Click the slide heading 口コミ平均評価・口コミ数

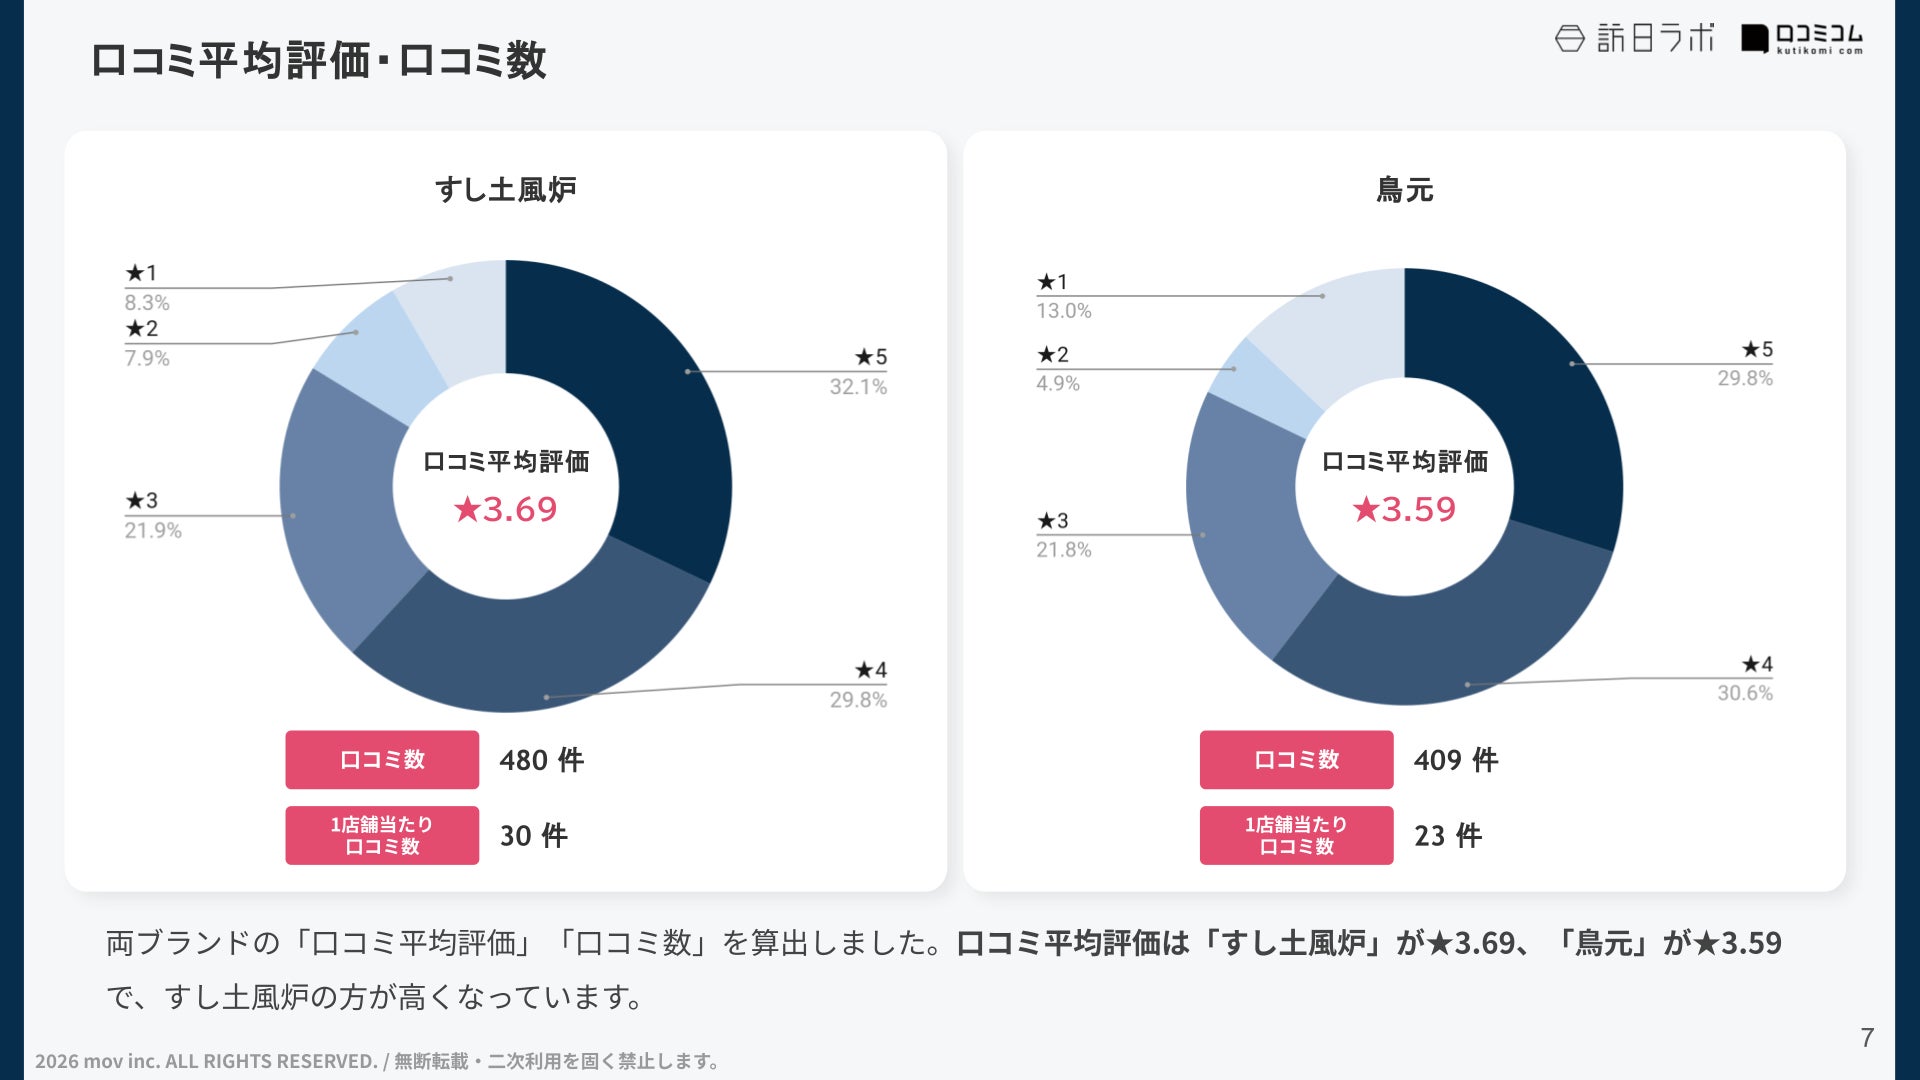click(318, 60)
